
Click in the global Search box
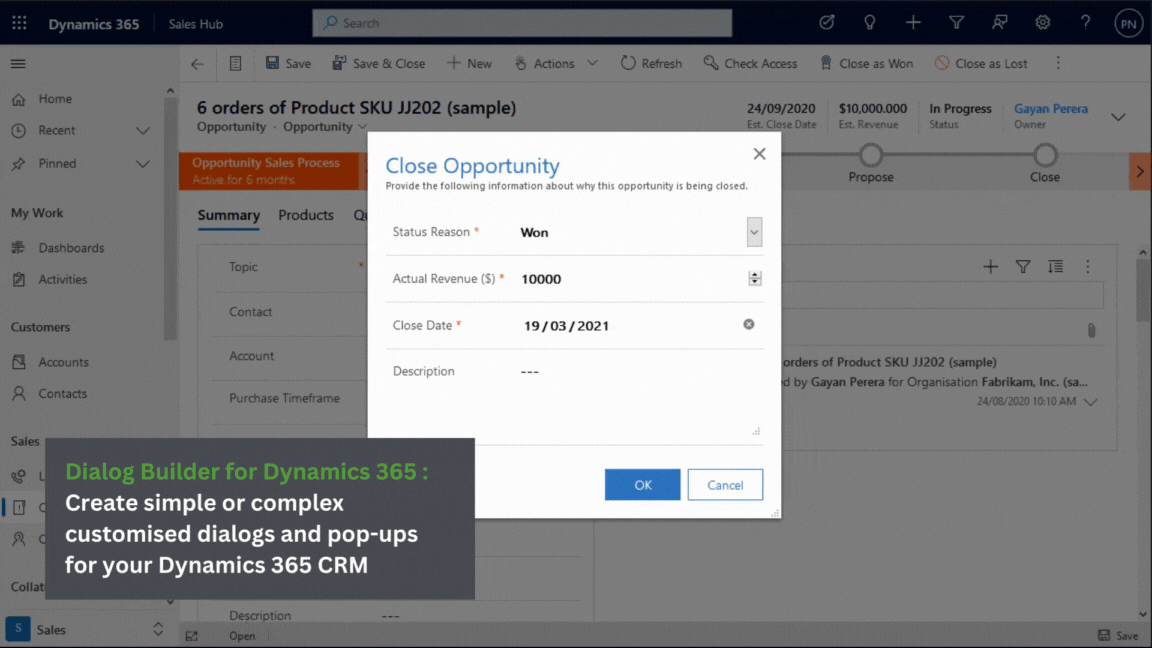[x=522, y=23]
